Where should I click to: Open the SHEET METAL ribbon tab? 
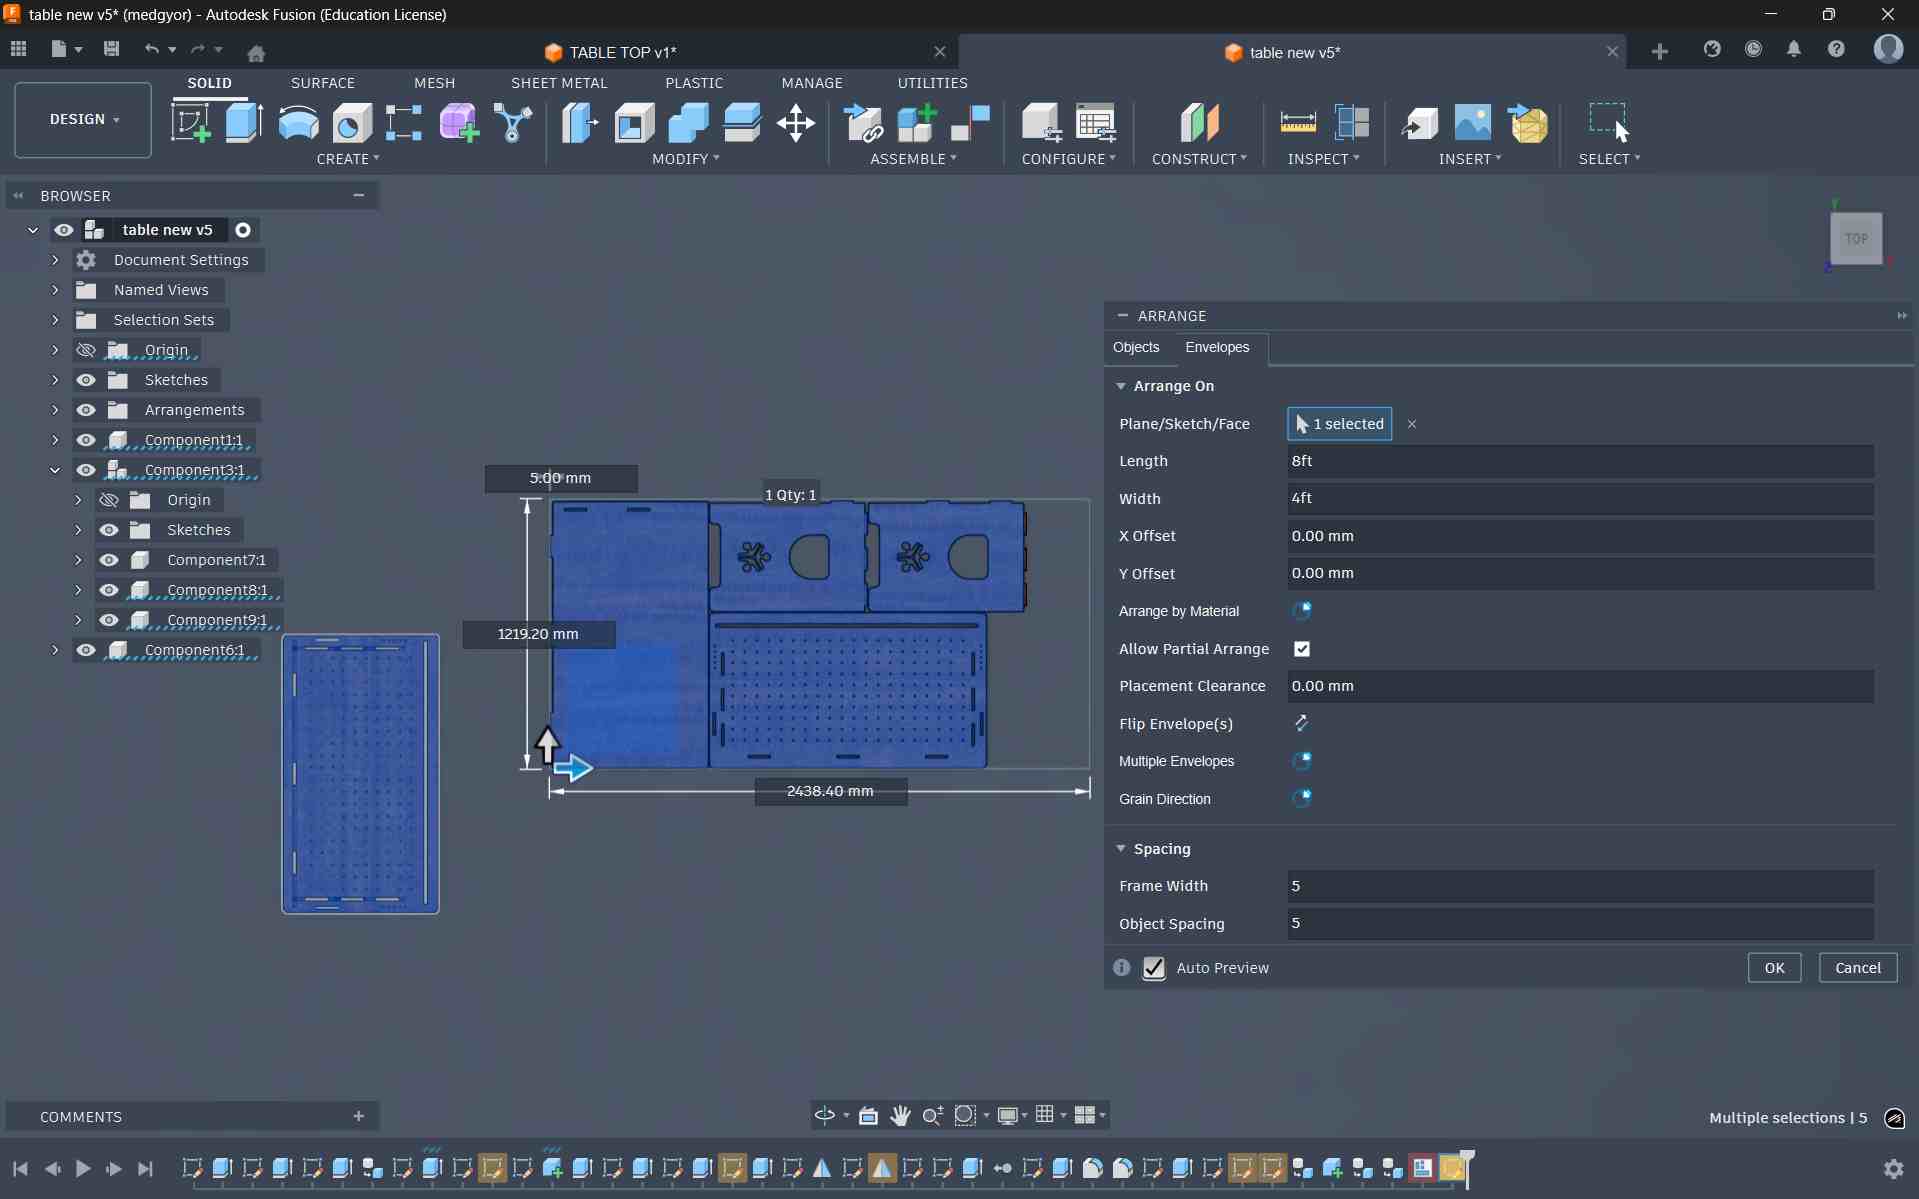point(558,83)
